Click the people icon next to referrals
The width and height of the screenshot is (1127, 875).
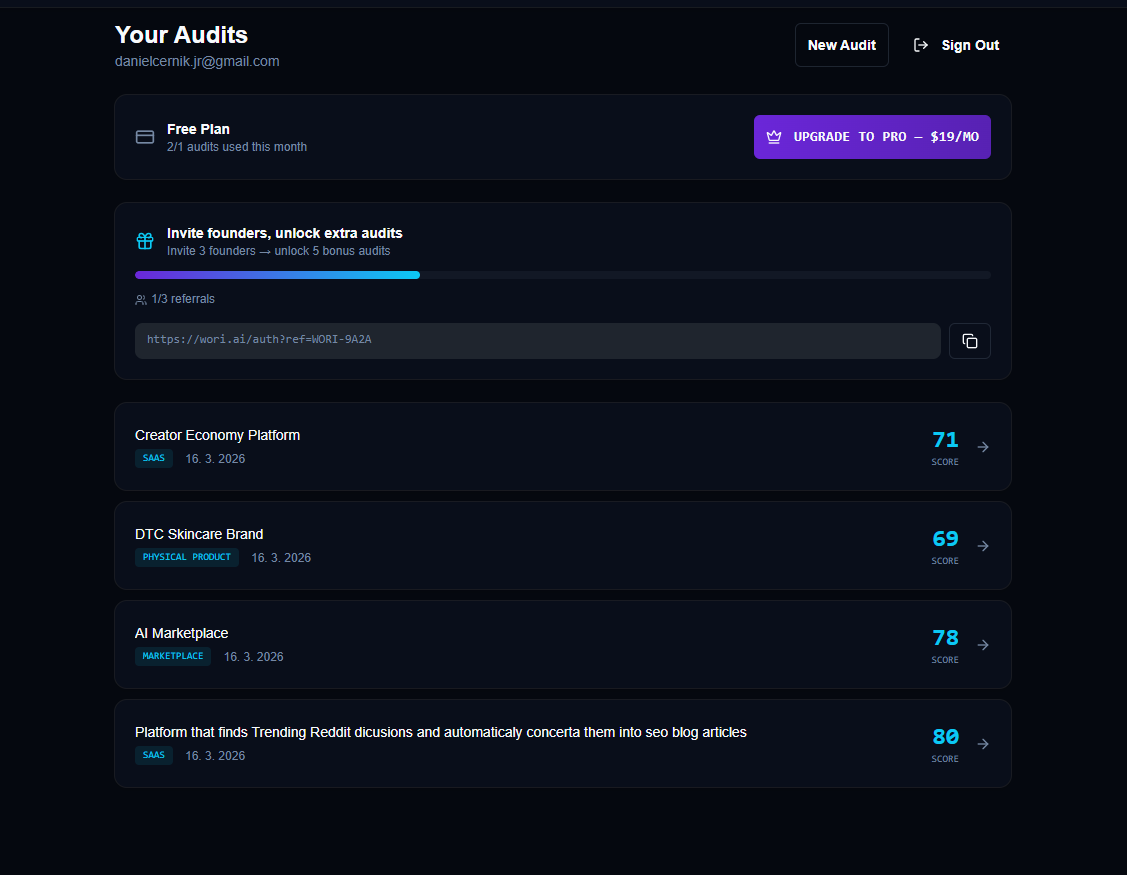click(x=141, y=300)
